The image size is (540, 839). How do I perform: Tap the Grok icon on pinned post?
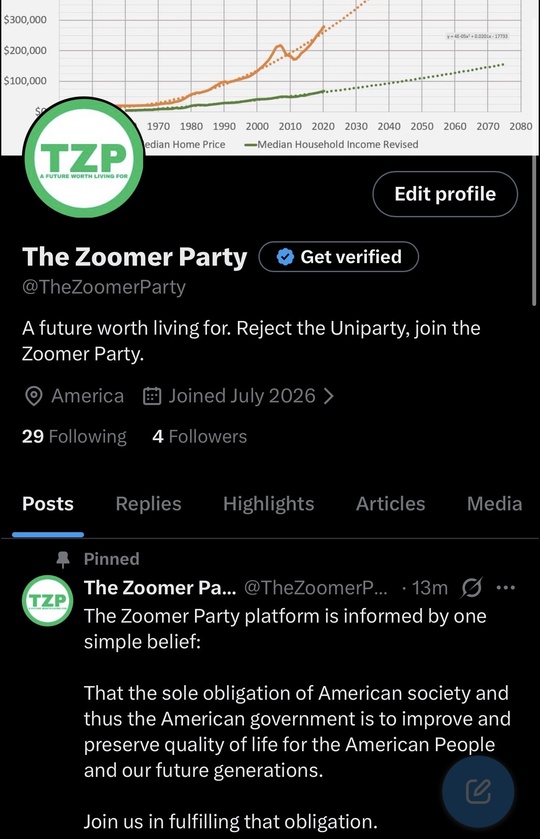click(x=471, y=588)
